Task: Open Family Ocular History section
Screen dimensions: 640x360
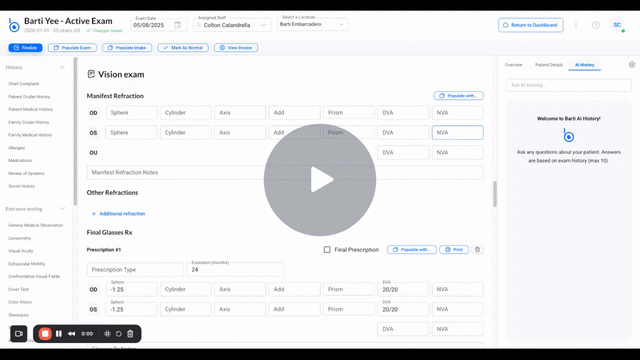Action: pyautogui.click(x=29, y=122)
